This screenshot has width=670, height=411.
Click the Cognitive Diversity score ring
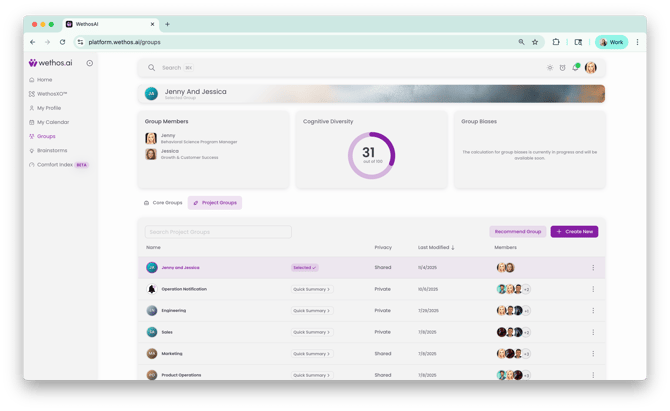tap(371, 155)
